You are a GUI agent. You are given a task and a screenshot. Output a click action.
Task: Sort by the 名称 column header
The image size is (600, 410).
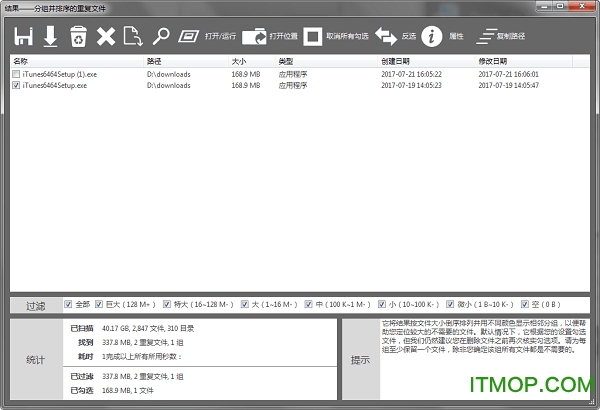(77, 61)
